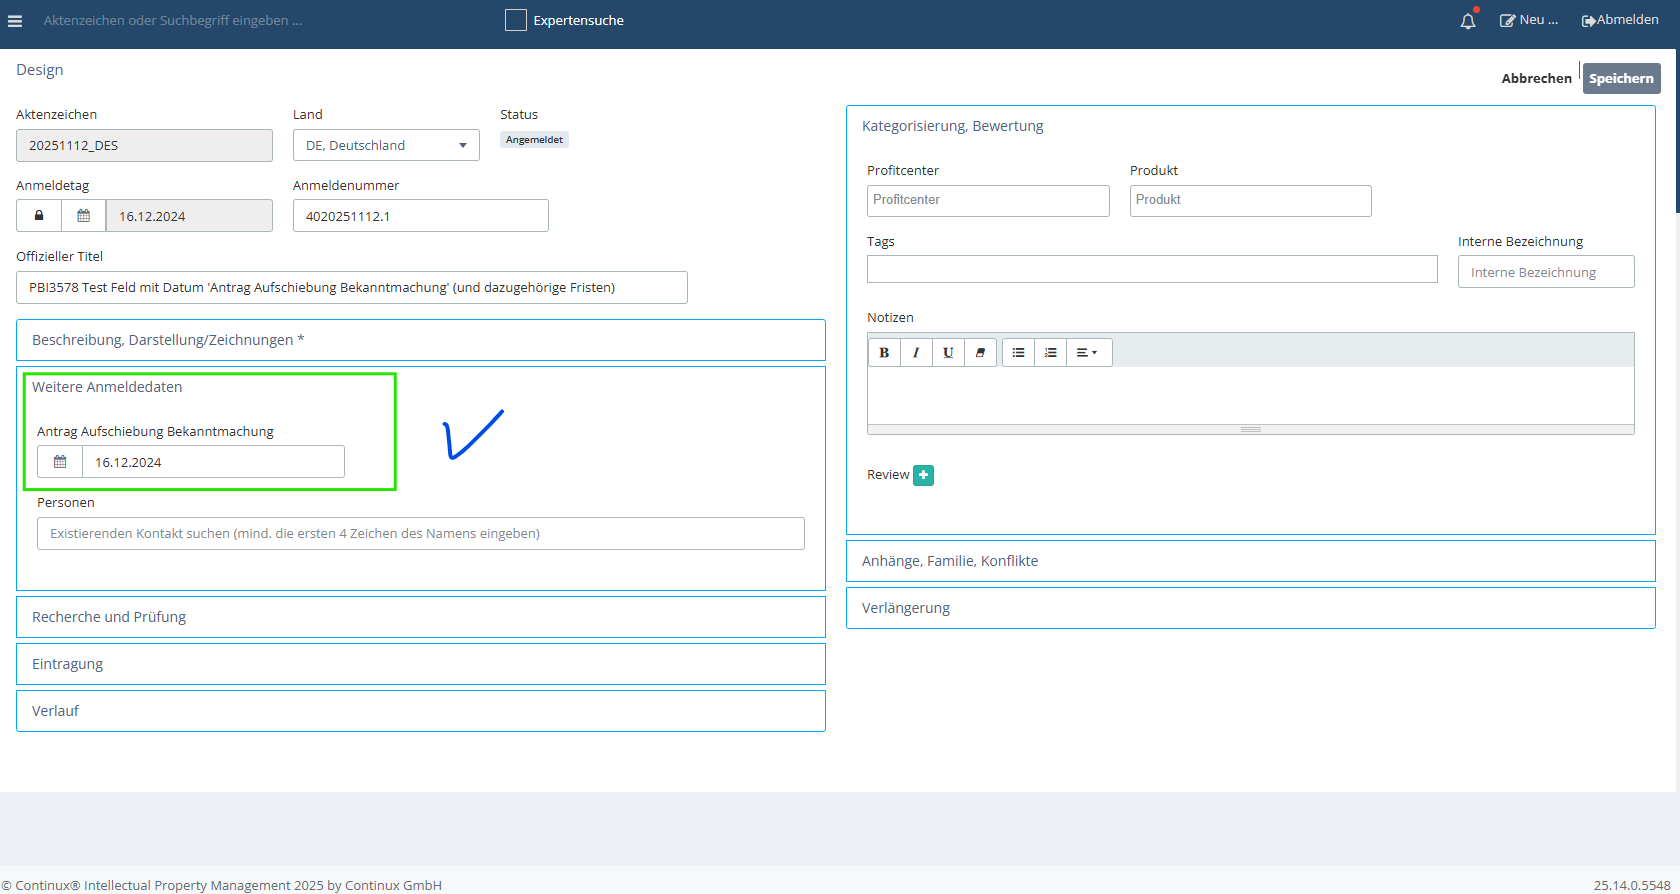Clear formatting with the eraser icon
This screenshot has height=894, width=1680.
tap(980, 352)
